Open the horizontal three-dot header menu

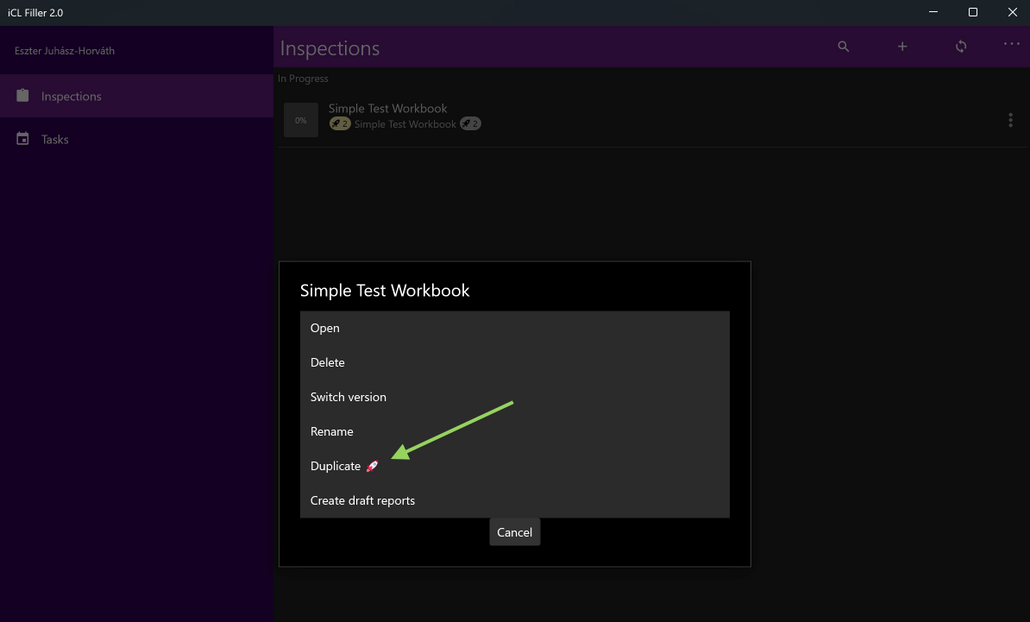(x=1012, y=44)
